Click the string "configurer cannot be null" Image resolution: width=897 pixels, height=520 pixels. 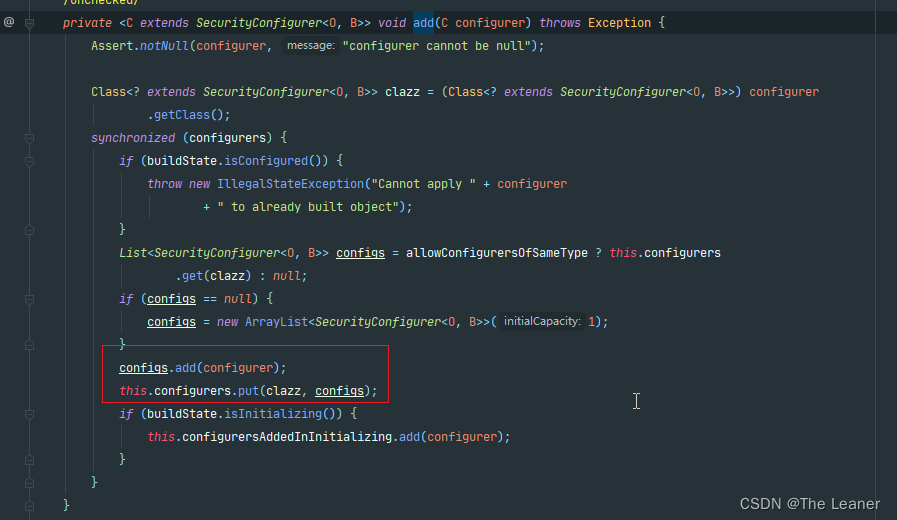[436, 46]
